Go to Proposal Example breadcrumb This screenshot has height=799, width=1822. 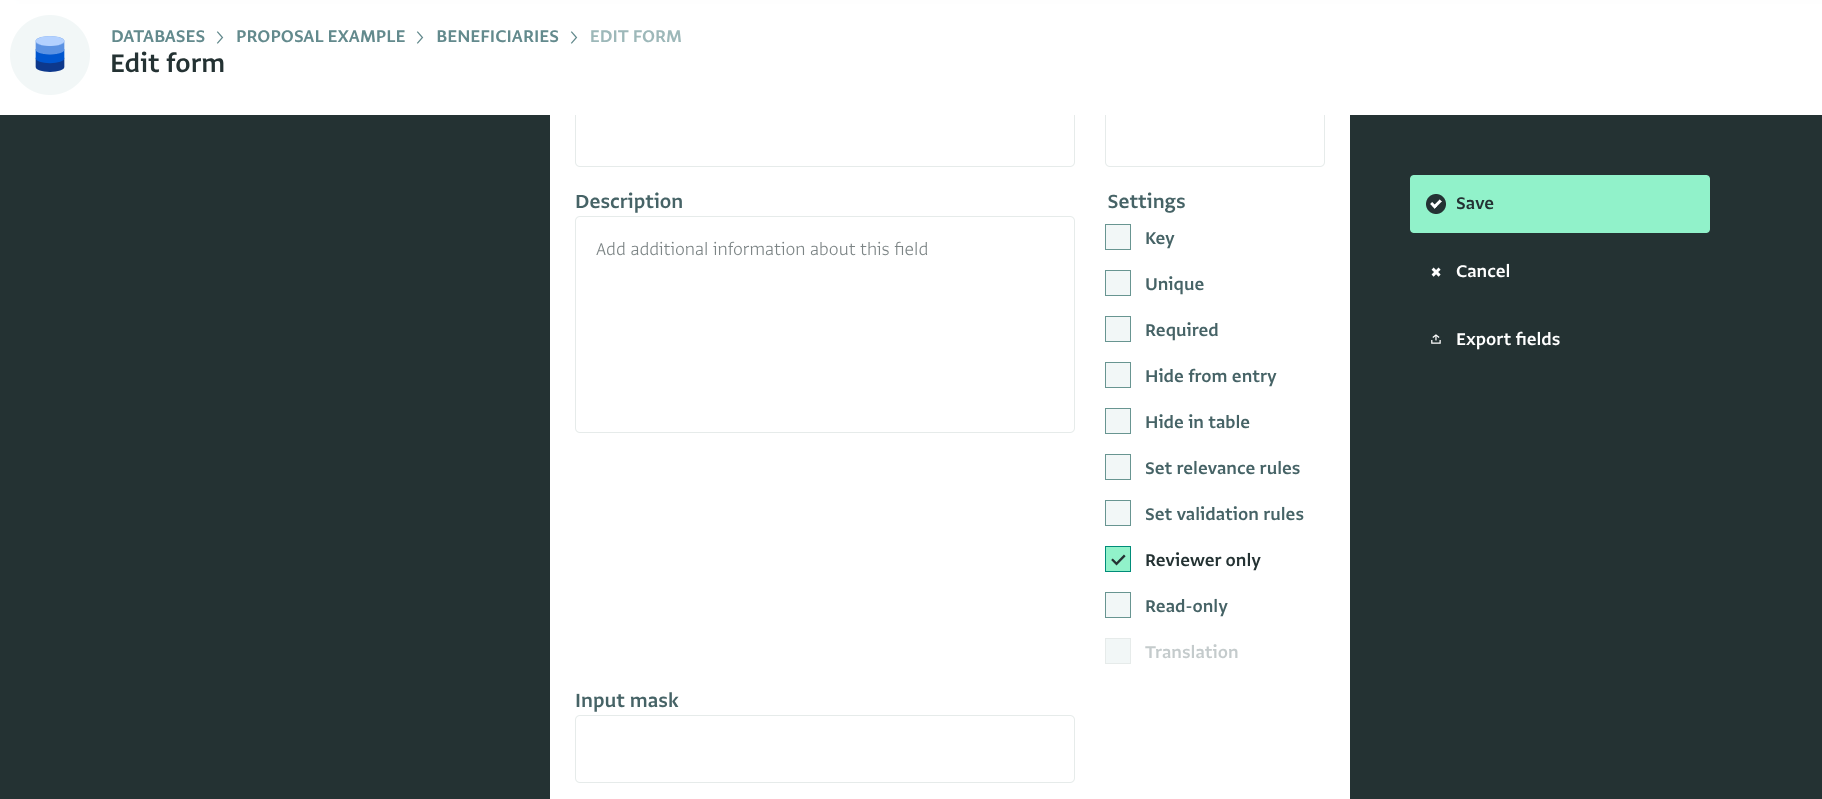coord(320,36)
